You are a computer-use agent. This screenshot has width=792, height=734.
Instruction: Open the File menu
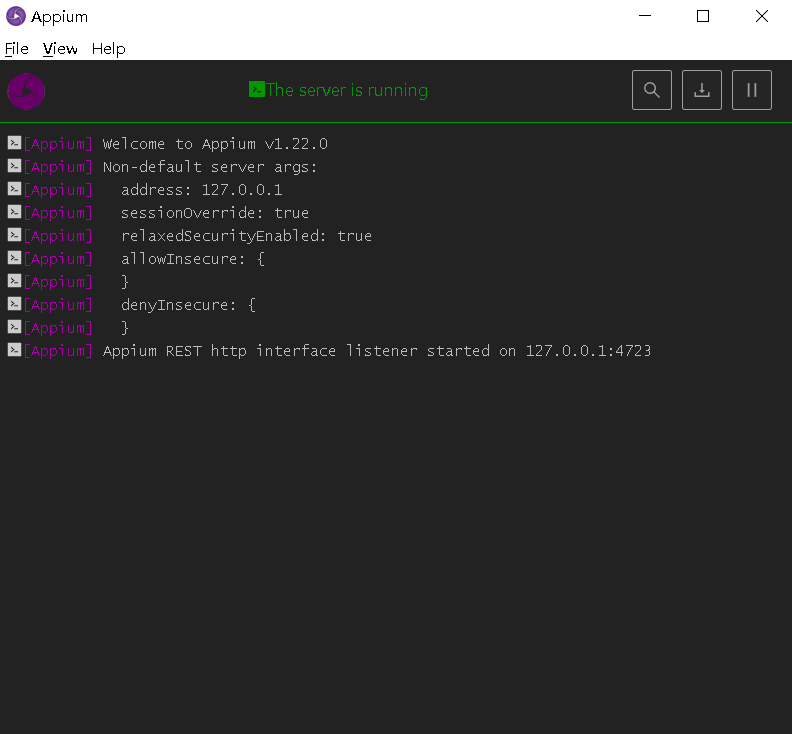pos(17,49)
